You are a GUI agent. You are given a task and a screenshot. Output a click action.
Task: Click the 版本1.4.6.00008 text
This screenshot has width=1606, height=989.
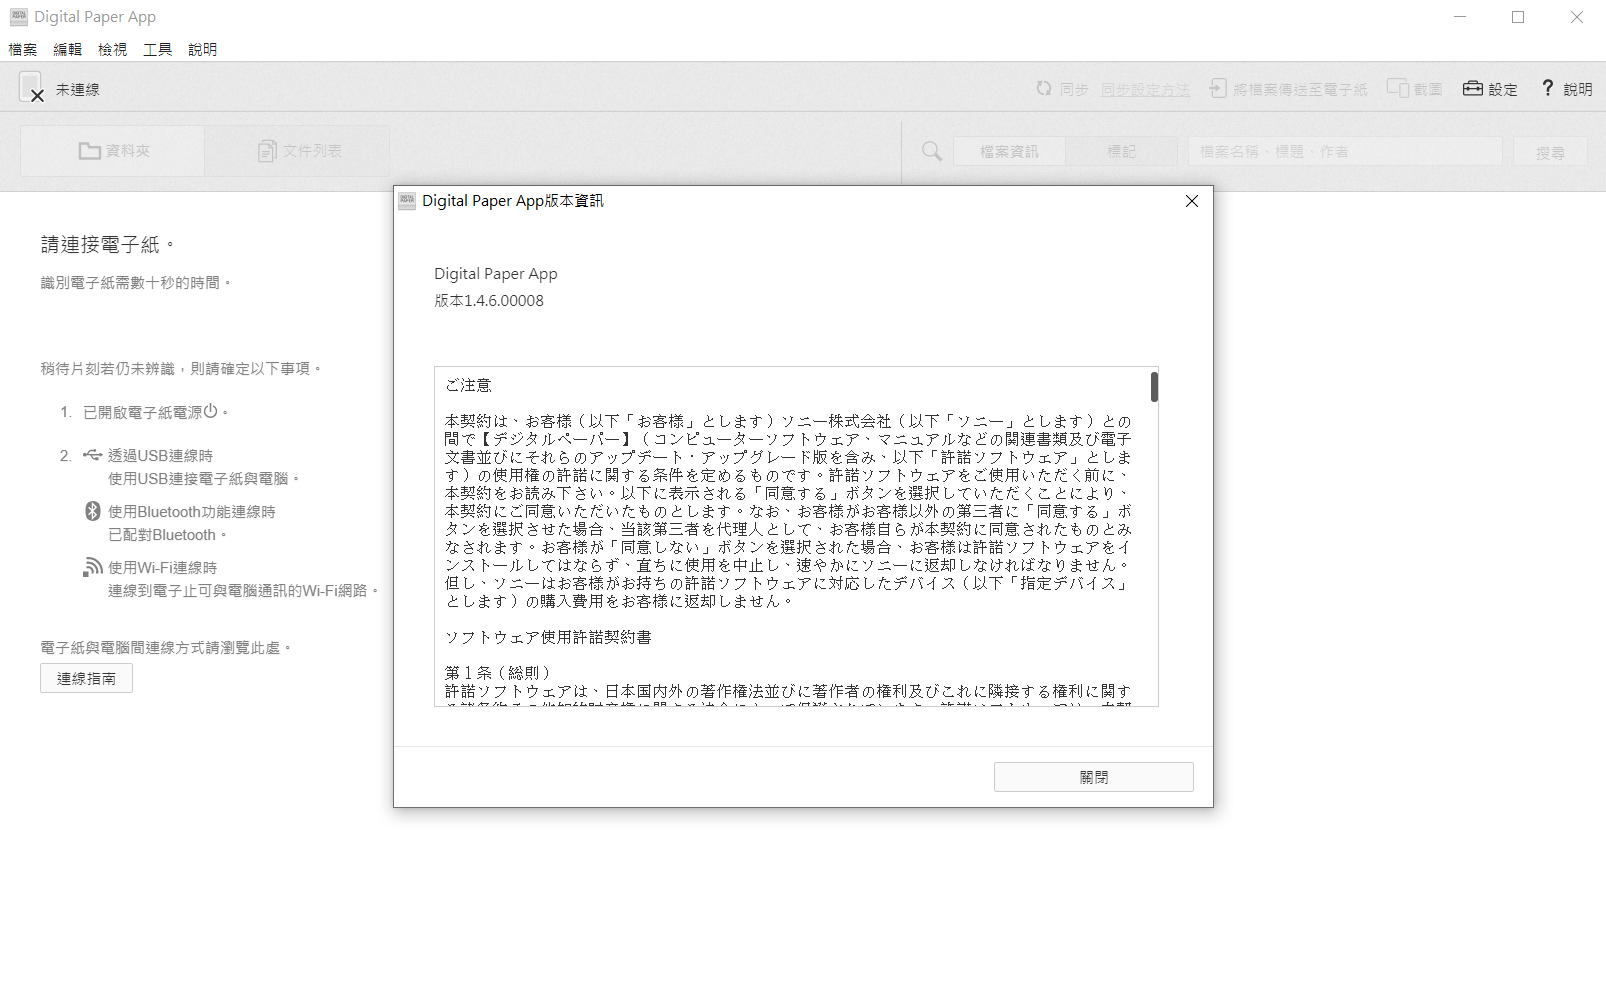click(x=489, y=301)
